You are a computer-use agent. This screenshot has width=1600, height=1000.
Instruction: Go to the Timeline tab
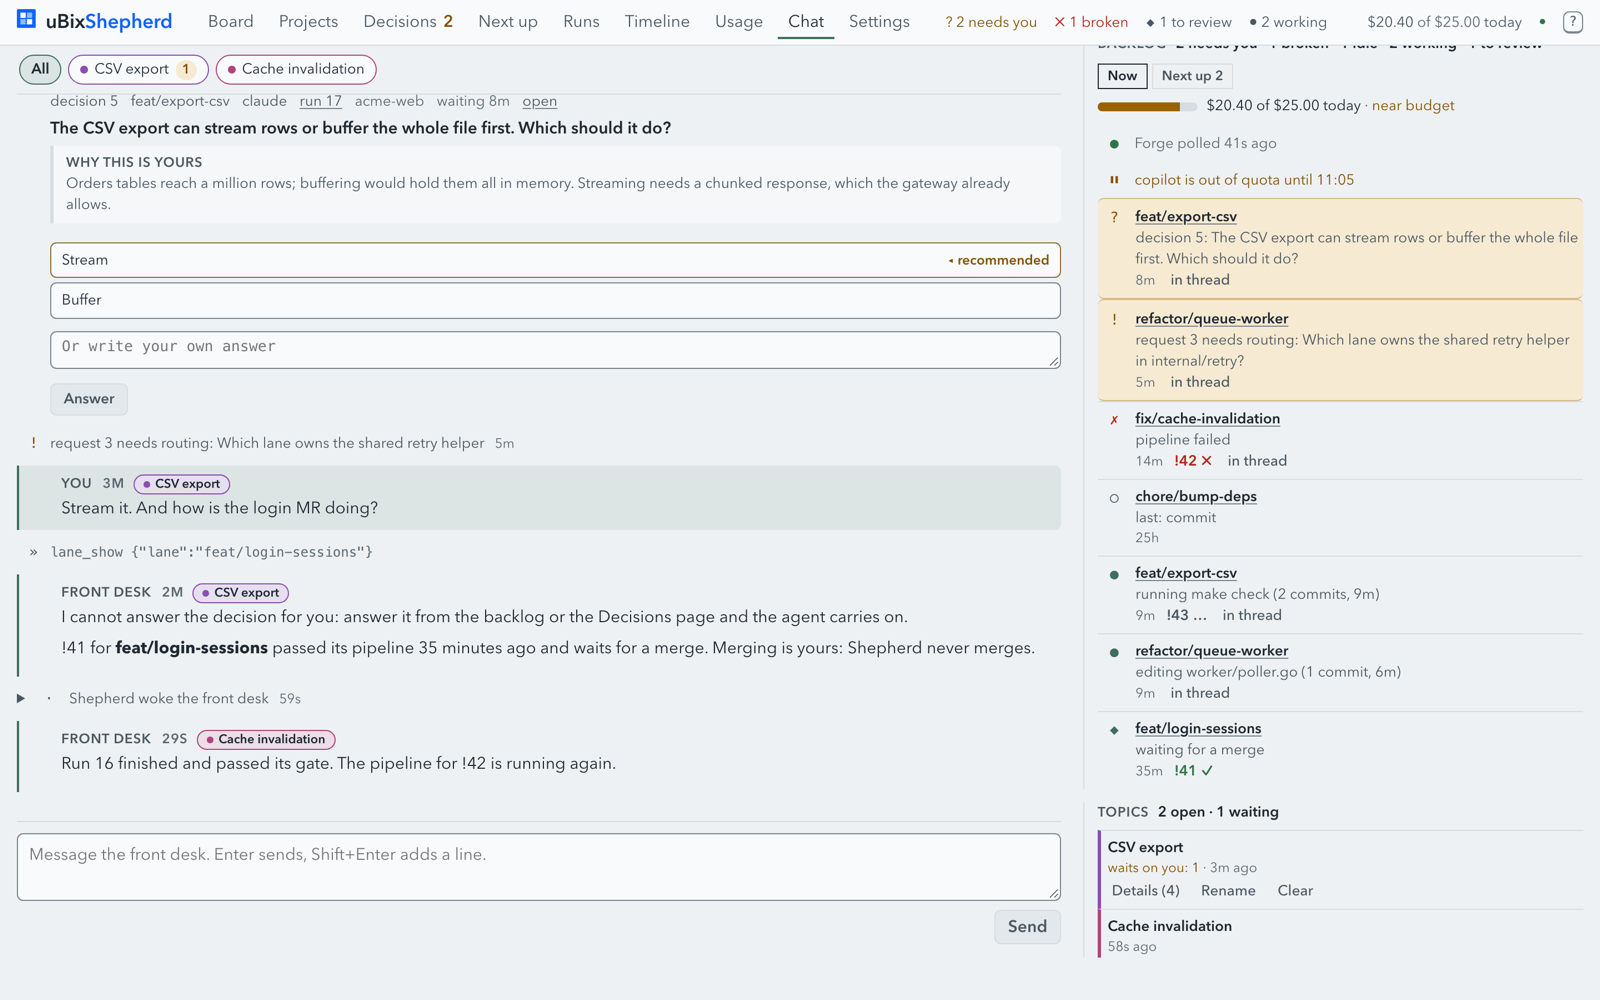[657, 21]
